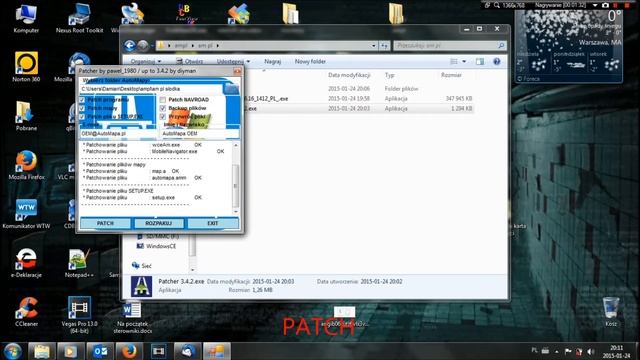Show hidden tray icons arrow
Image resolution: width=640 pixels, height=360 pixels.
(557, 351)
